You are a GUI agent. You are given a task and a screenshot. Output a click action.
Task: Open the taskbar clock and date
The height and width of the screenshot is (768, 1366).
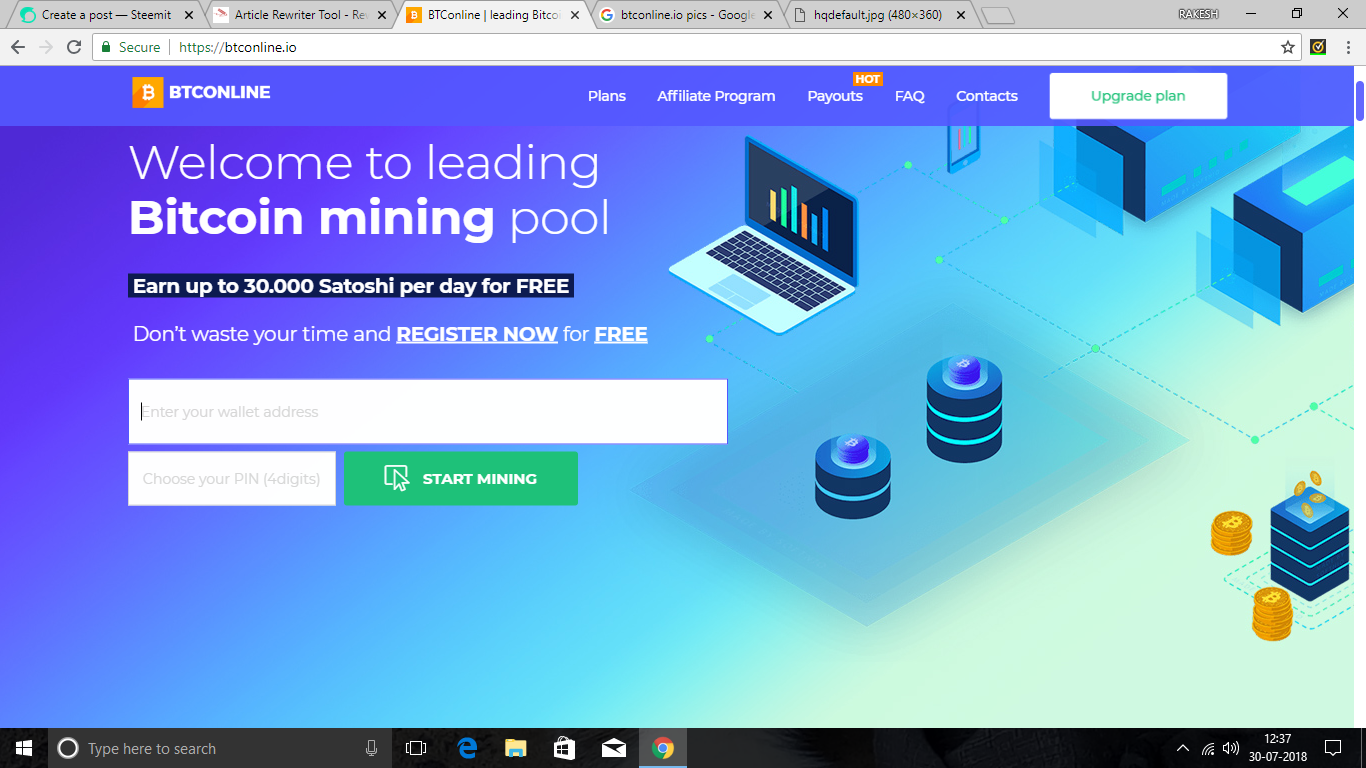[x=1277, y=748]
